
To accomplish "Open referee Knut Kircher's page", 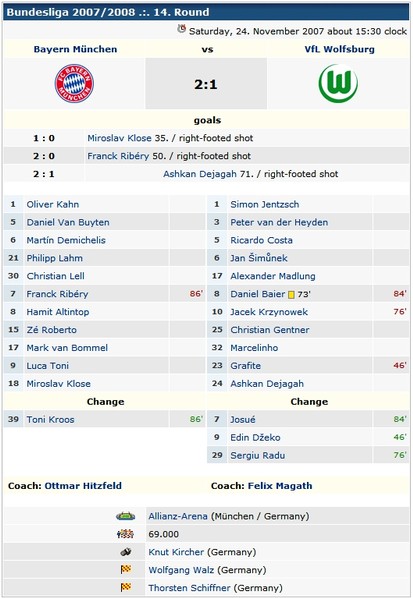I will (x=176, y=552).
